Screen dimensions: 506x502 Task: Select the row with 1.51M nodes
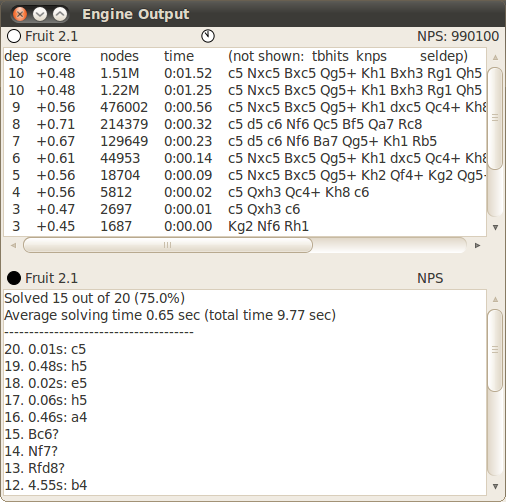[x=245, y=73]
